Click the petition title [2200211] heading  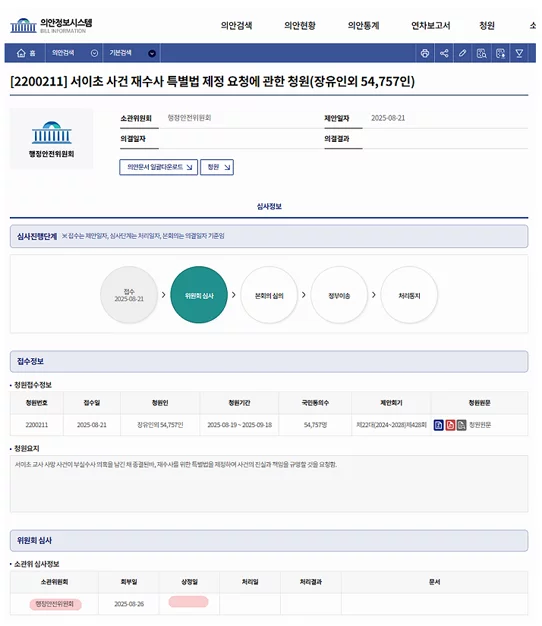pos(212,81)
